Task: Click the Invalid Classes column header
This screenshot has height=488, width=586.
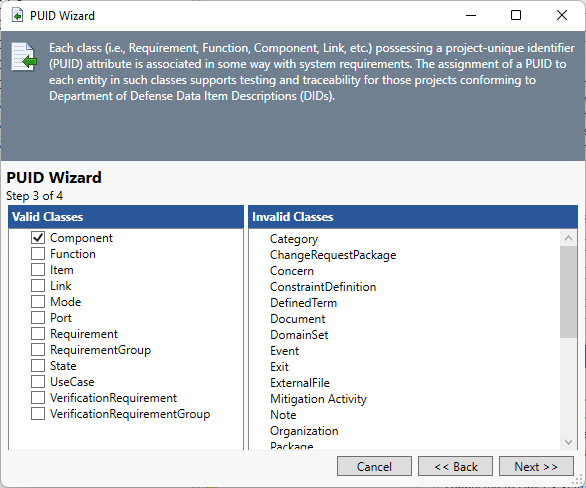Action: point(413,217)
